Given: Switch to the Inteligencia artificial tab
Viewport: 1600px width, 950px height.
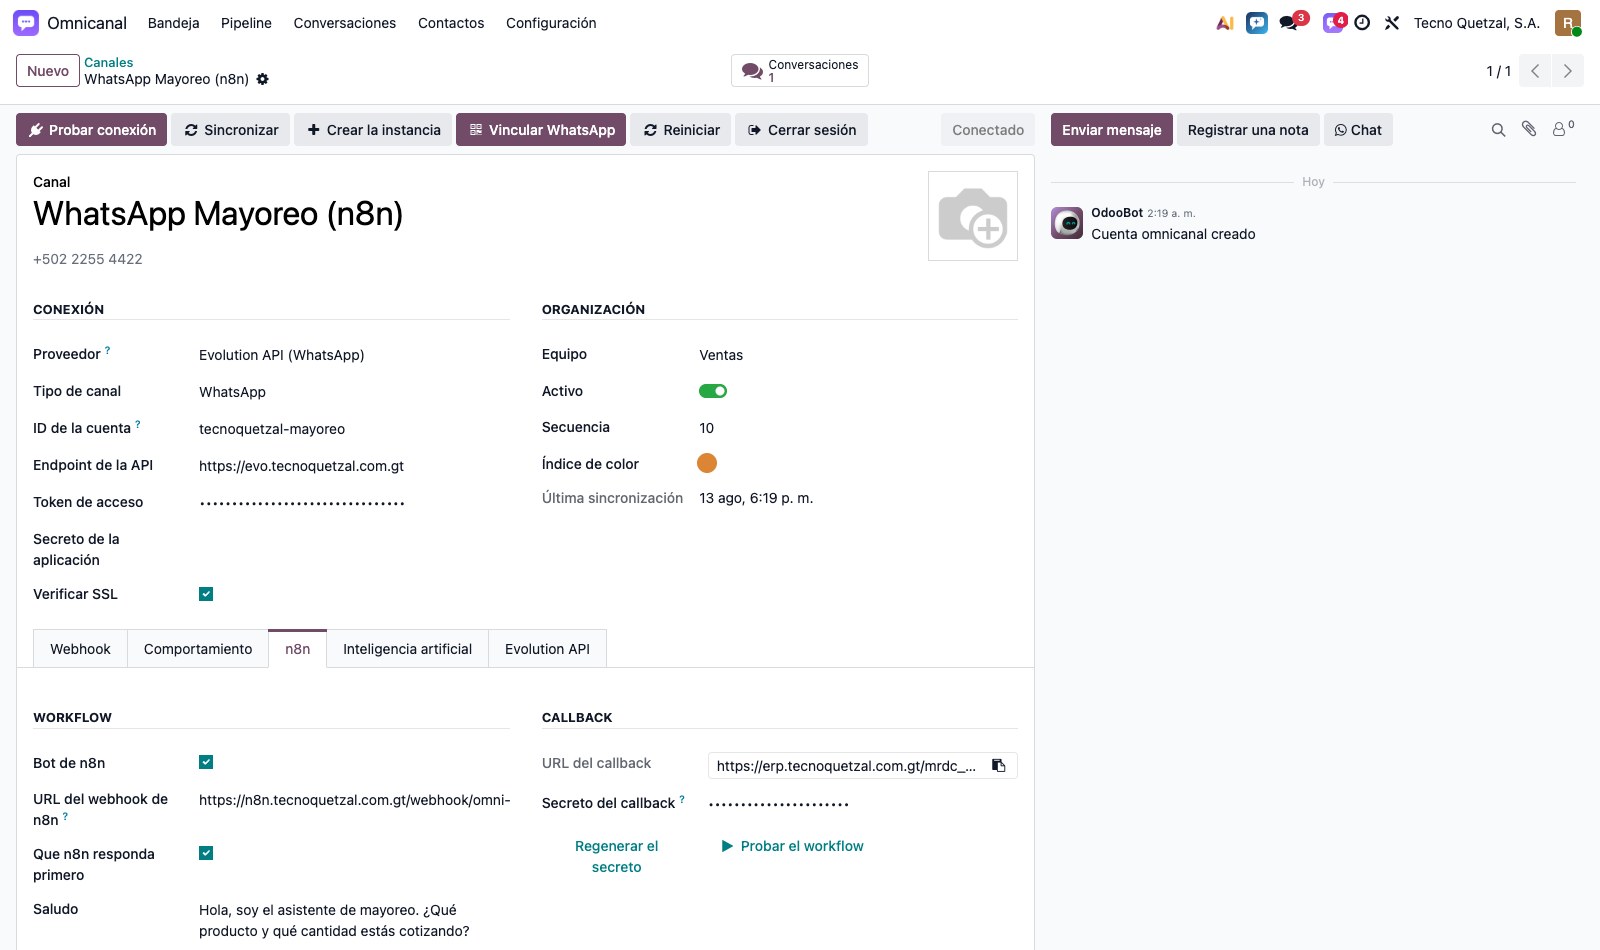Looking at the screenshot, I should 407,649.
